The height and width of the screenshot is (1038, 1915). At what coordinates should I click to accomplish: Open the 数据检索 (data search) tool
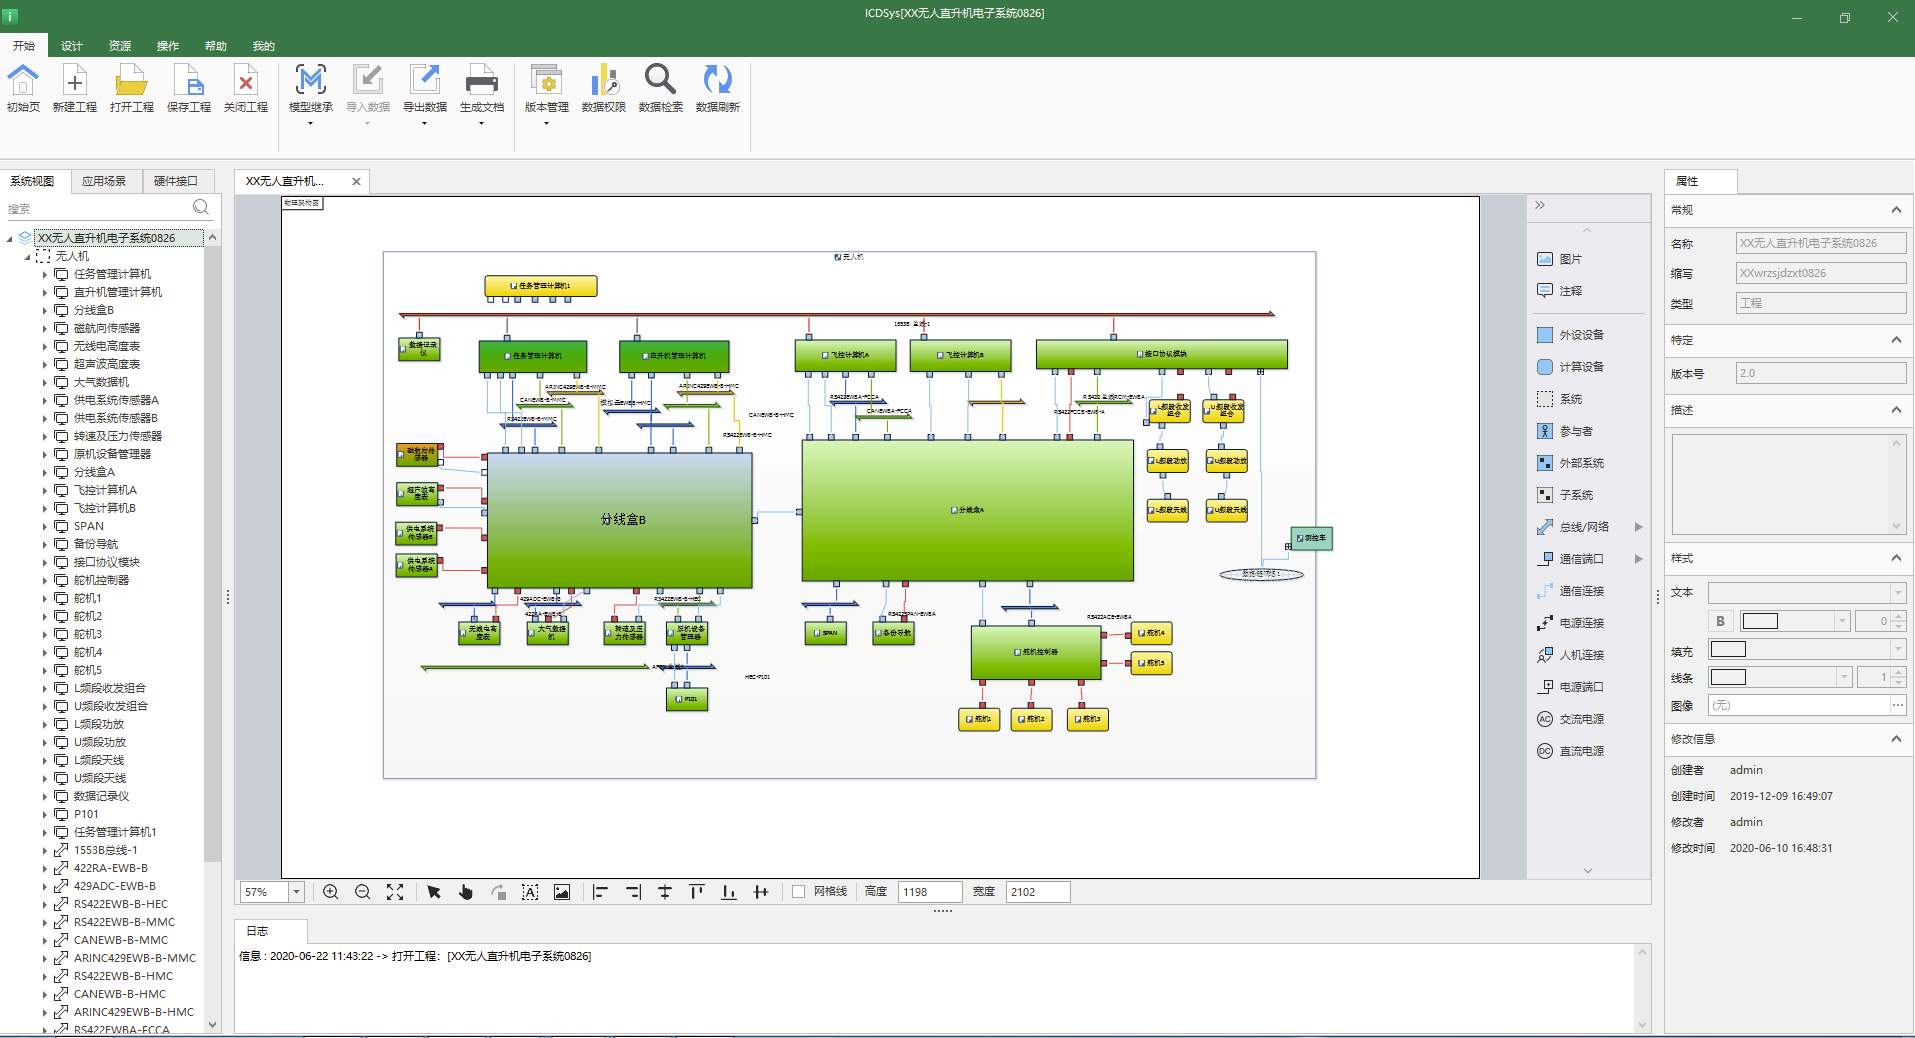(x=660, y=81)
